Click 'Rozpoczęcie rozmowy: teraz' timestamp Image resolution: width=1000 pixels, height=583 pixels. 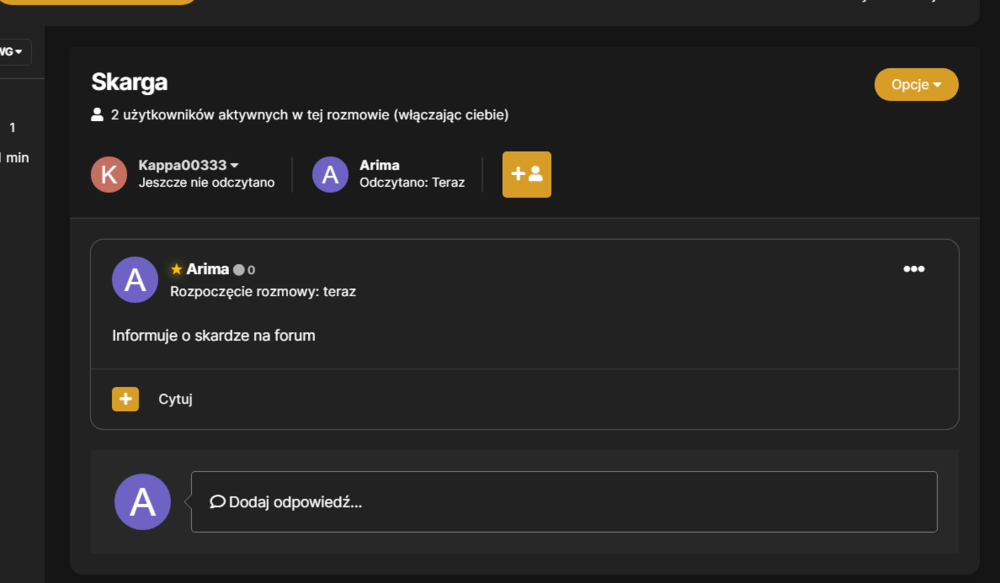click(x=263, y=292)
